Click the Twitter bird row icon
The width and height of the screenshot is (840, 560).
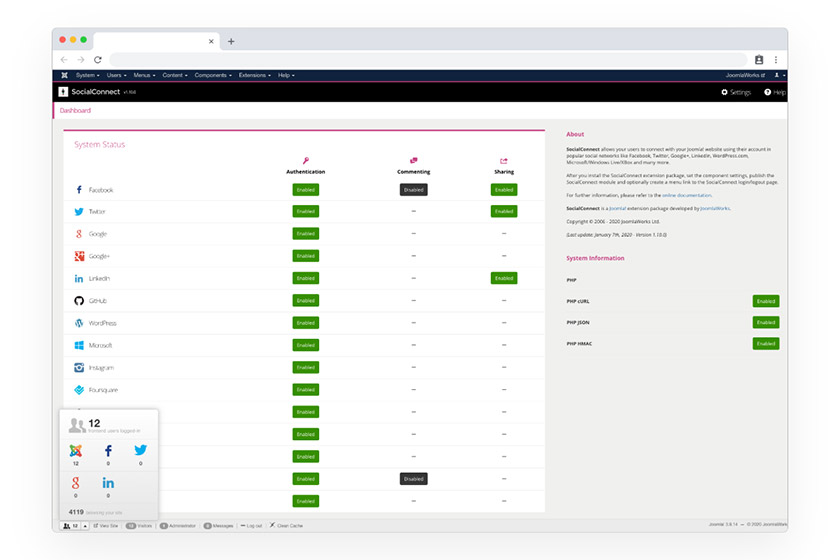pyautogui.click(x=79, y=212)
